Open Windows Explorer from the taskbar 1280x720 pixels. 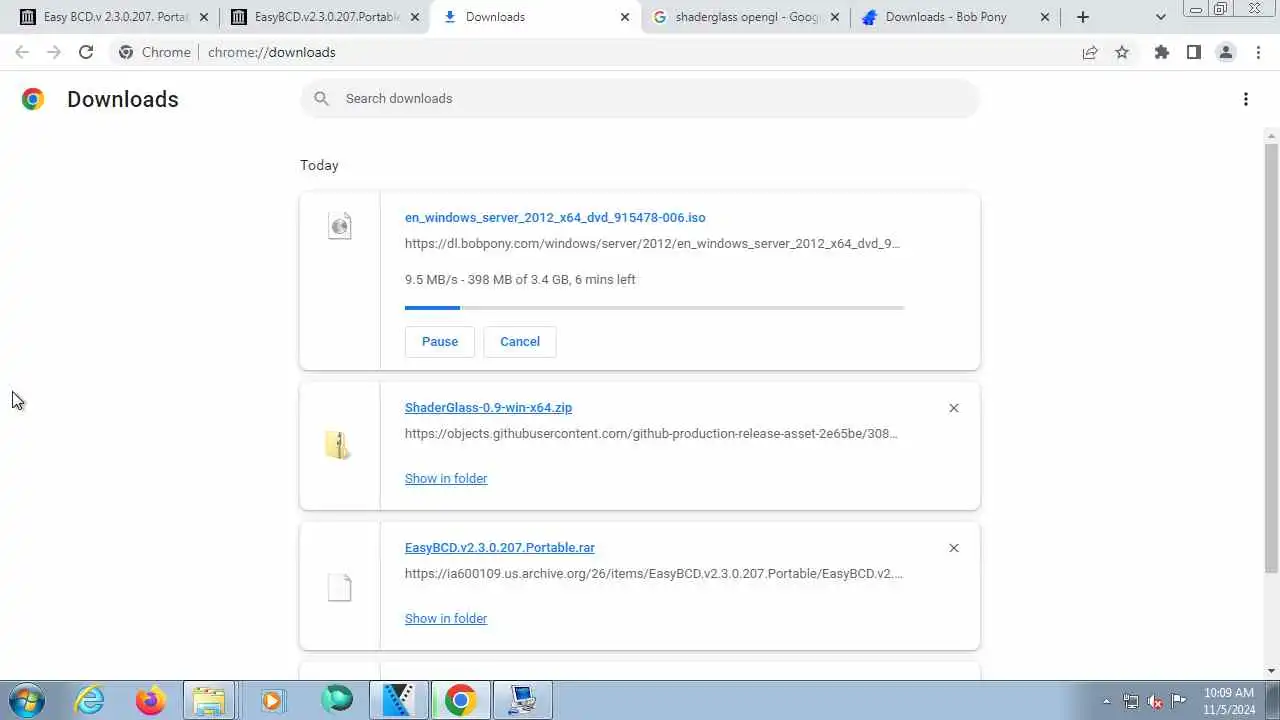coord(209,700)
